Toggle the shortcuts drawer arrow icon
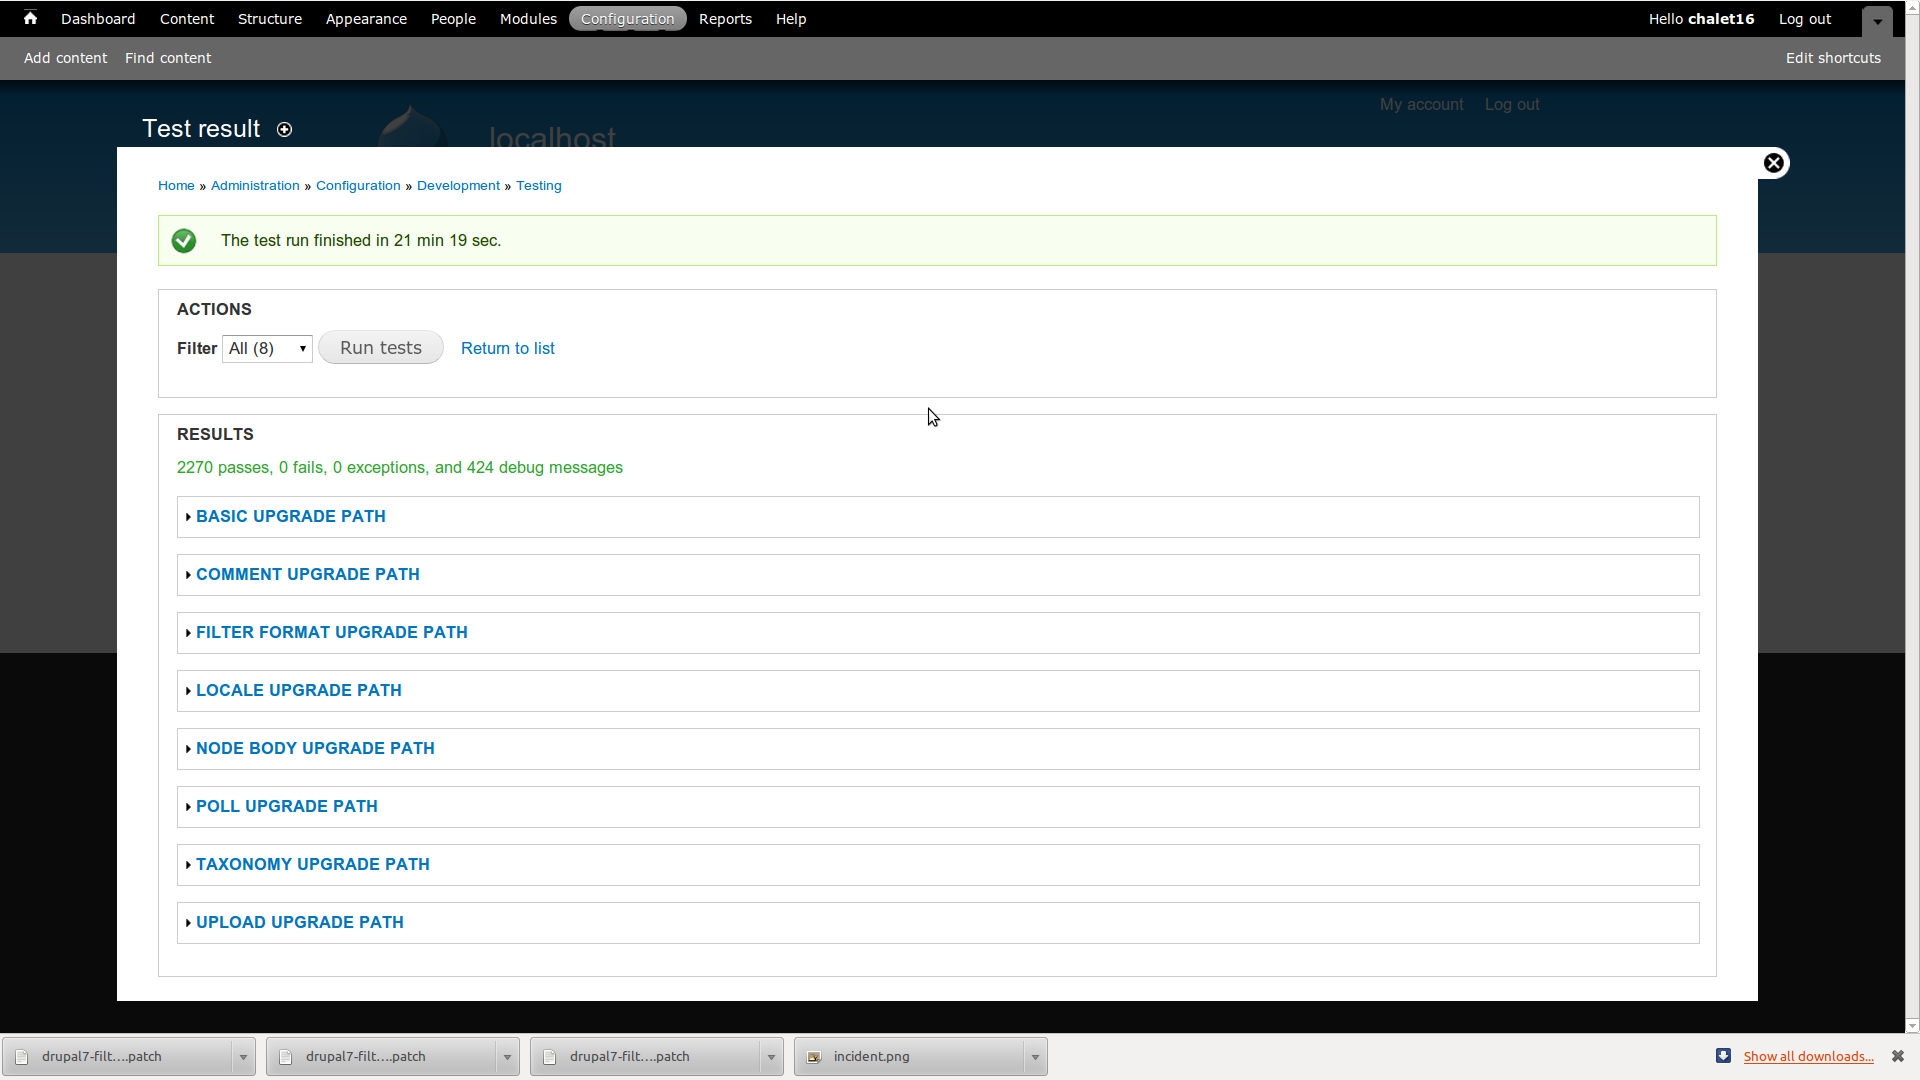Viewport: 1920px width, 1080px height. 1877,21
